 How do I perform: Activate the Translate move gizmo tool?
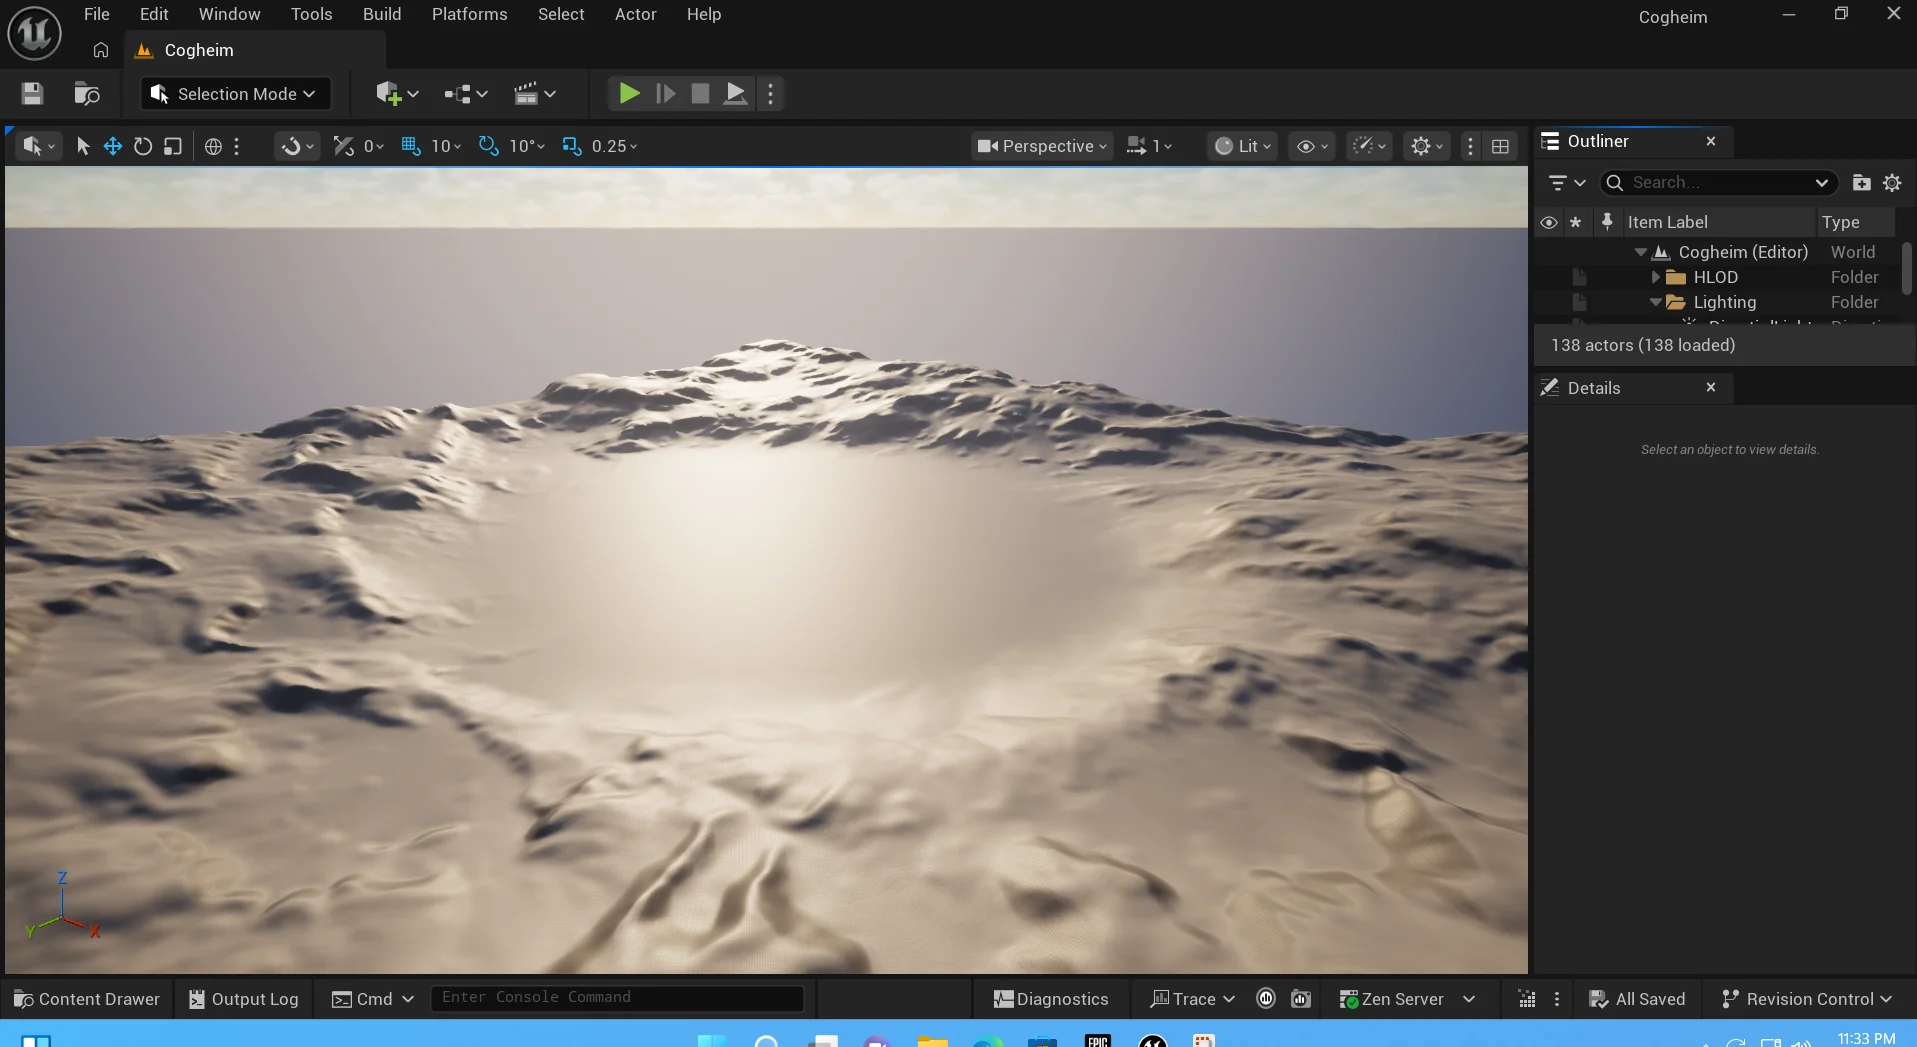(113, 146)
